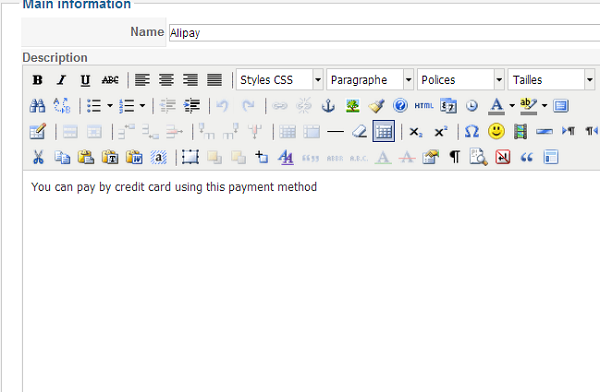
Task: Apply text color with A icon
Action: (496, 106)
